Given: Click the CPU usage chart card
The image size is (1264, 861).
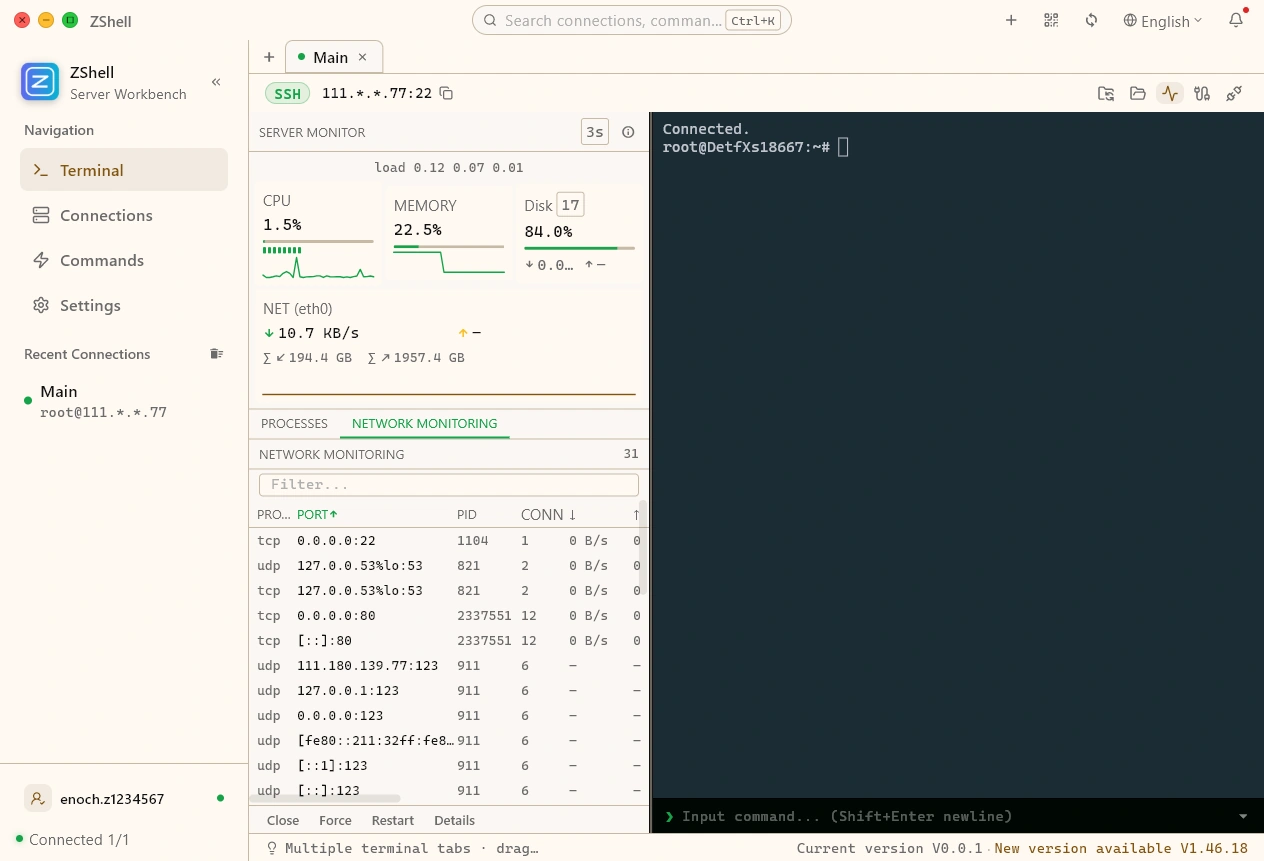Looking at the screenshot, I should coord(318,236).
